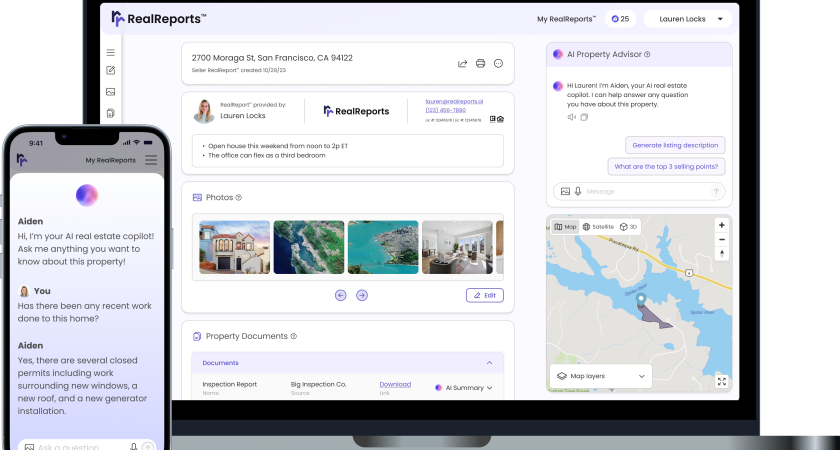Open the satellite coastline photo thumbnail
Viewport: 840px width, 450px height.
point(309,248)
